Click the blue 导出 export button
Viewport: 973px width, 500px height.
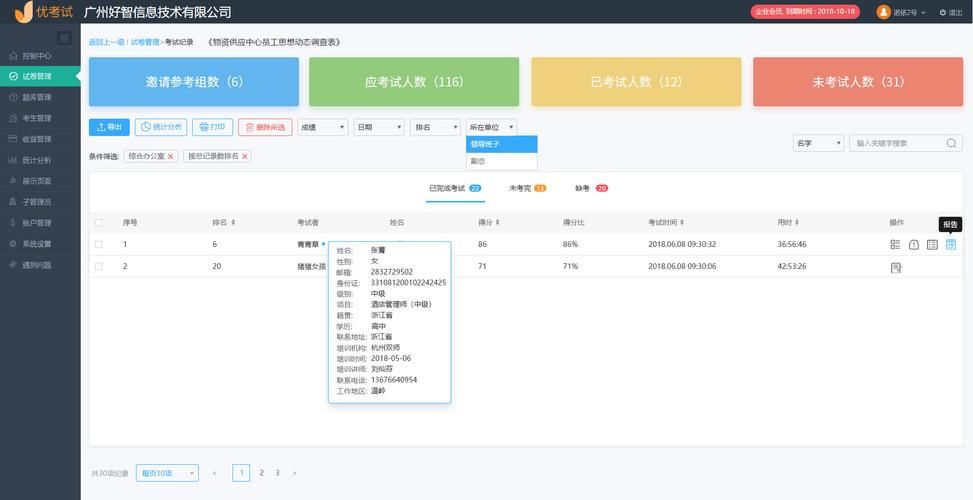[x=109, y=127]
